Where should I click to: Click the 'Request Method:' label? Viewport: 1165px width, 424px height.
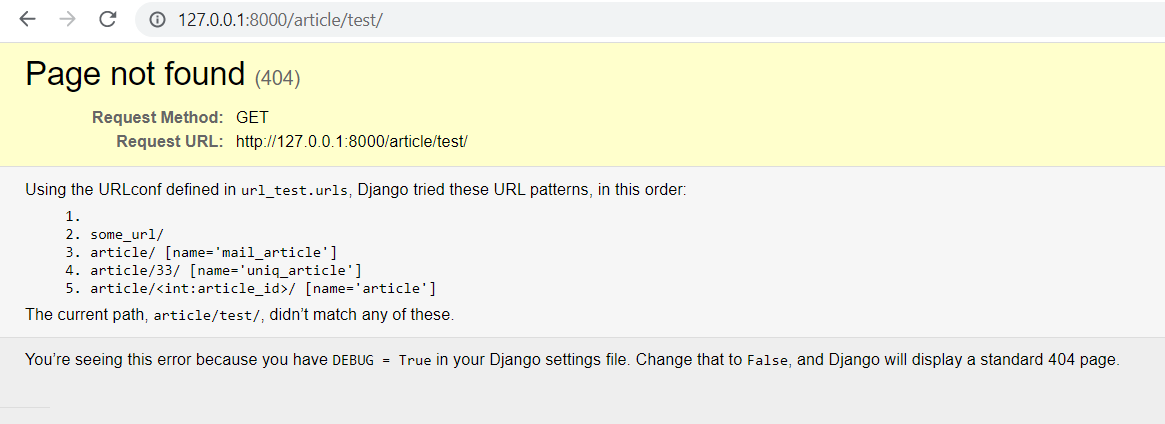pos(158,117)
